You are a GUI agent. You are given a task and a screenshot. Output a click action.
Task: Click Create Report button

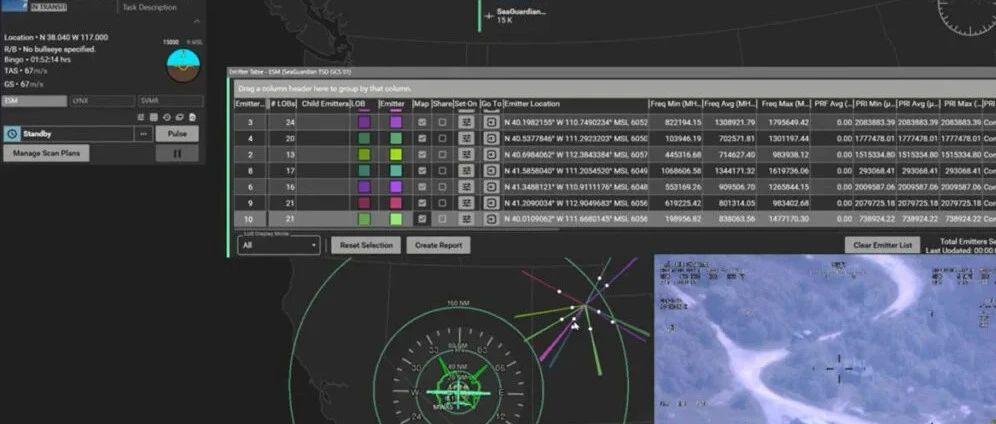pyautogui.click(x=438, y=245)
